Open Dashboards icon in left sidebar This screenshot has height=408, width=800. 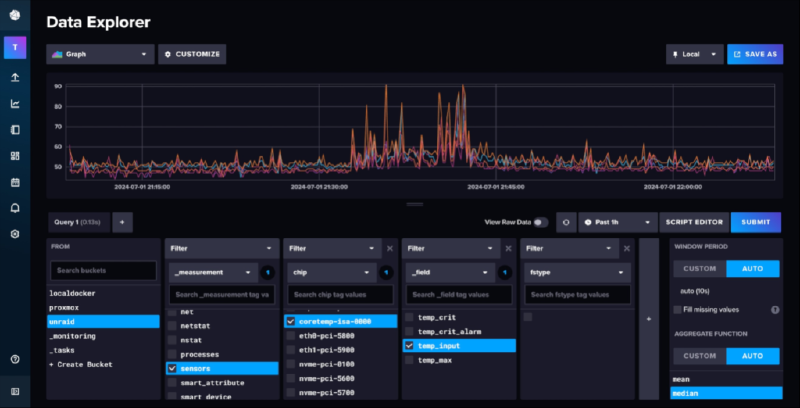click(x=15, y=156)
